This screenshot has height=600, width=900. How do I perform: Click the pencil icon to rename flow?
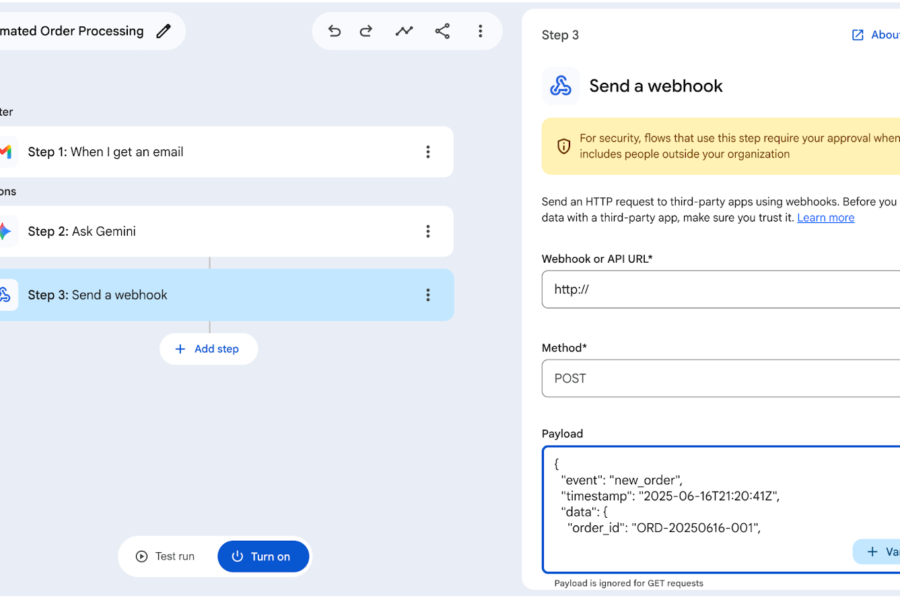pos(164,31)
